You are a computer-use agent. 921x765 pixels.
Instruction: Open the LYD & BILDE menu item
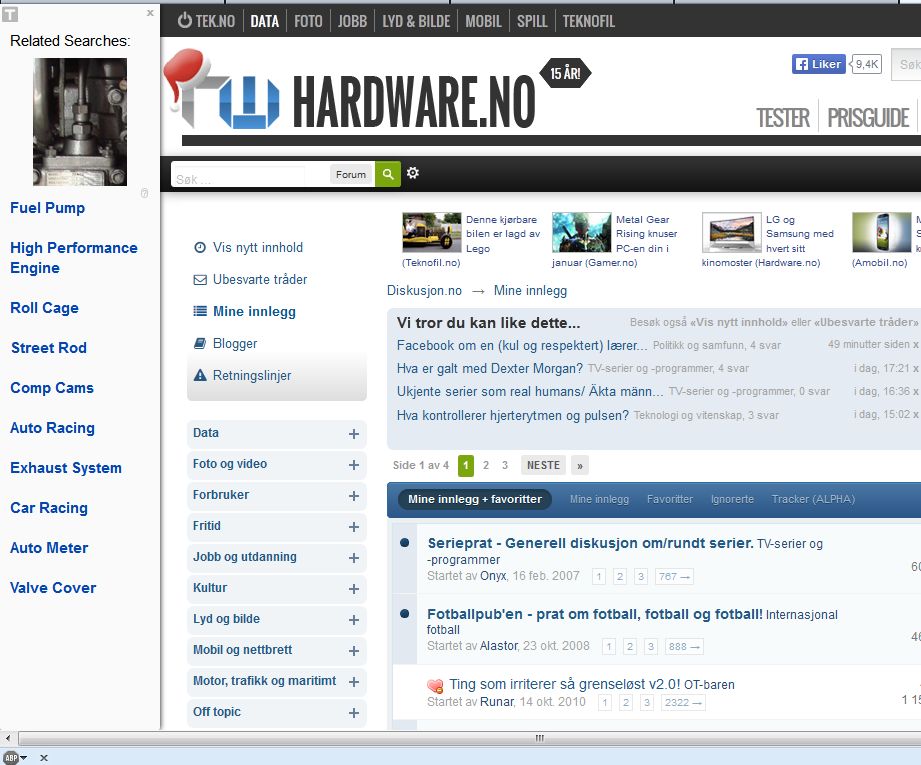click(x=416, y=21)
